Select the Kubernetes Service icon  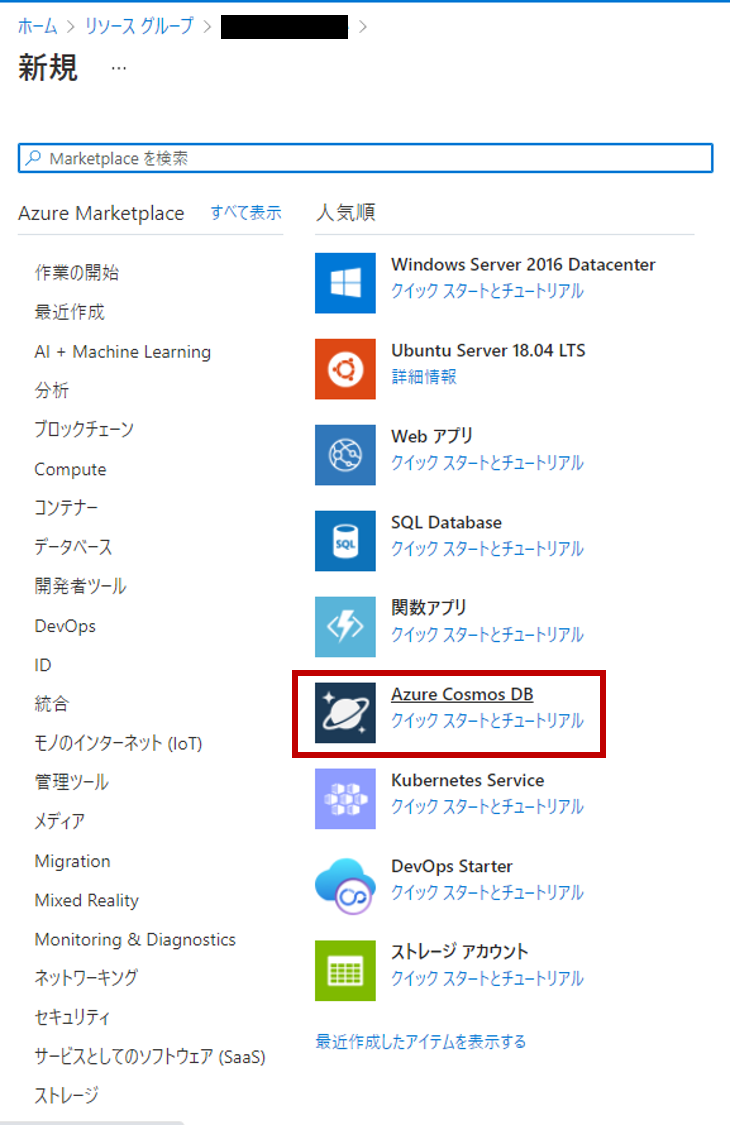(x=345, y=799)
